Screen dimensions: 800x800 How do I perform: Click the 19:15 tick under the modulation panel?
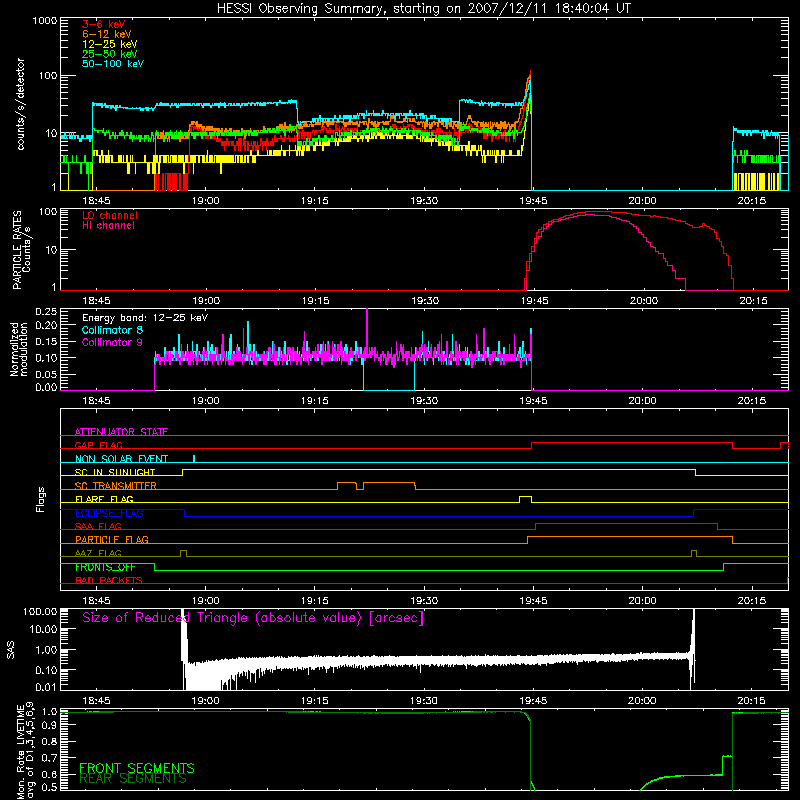(315, 401)
